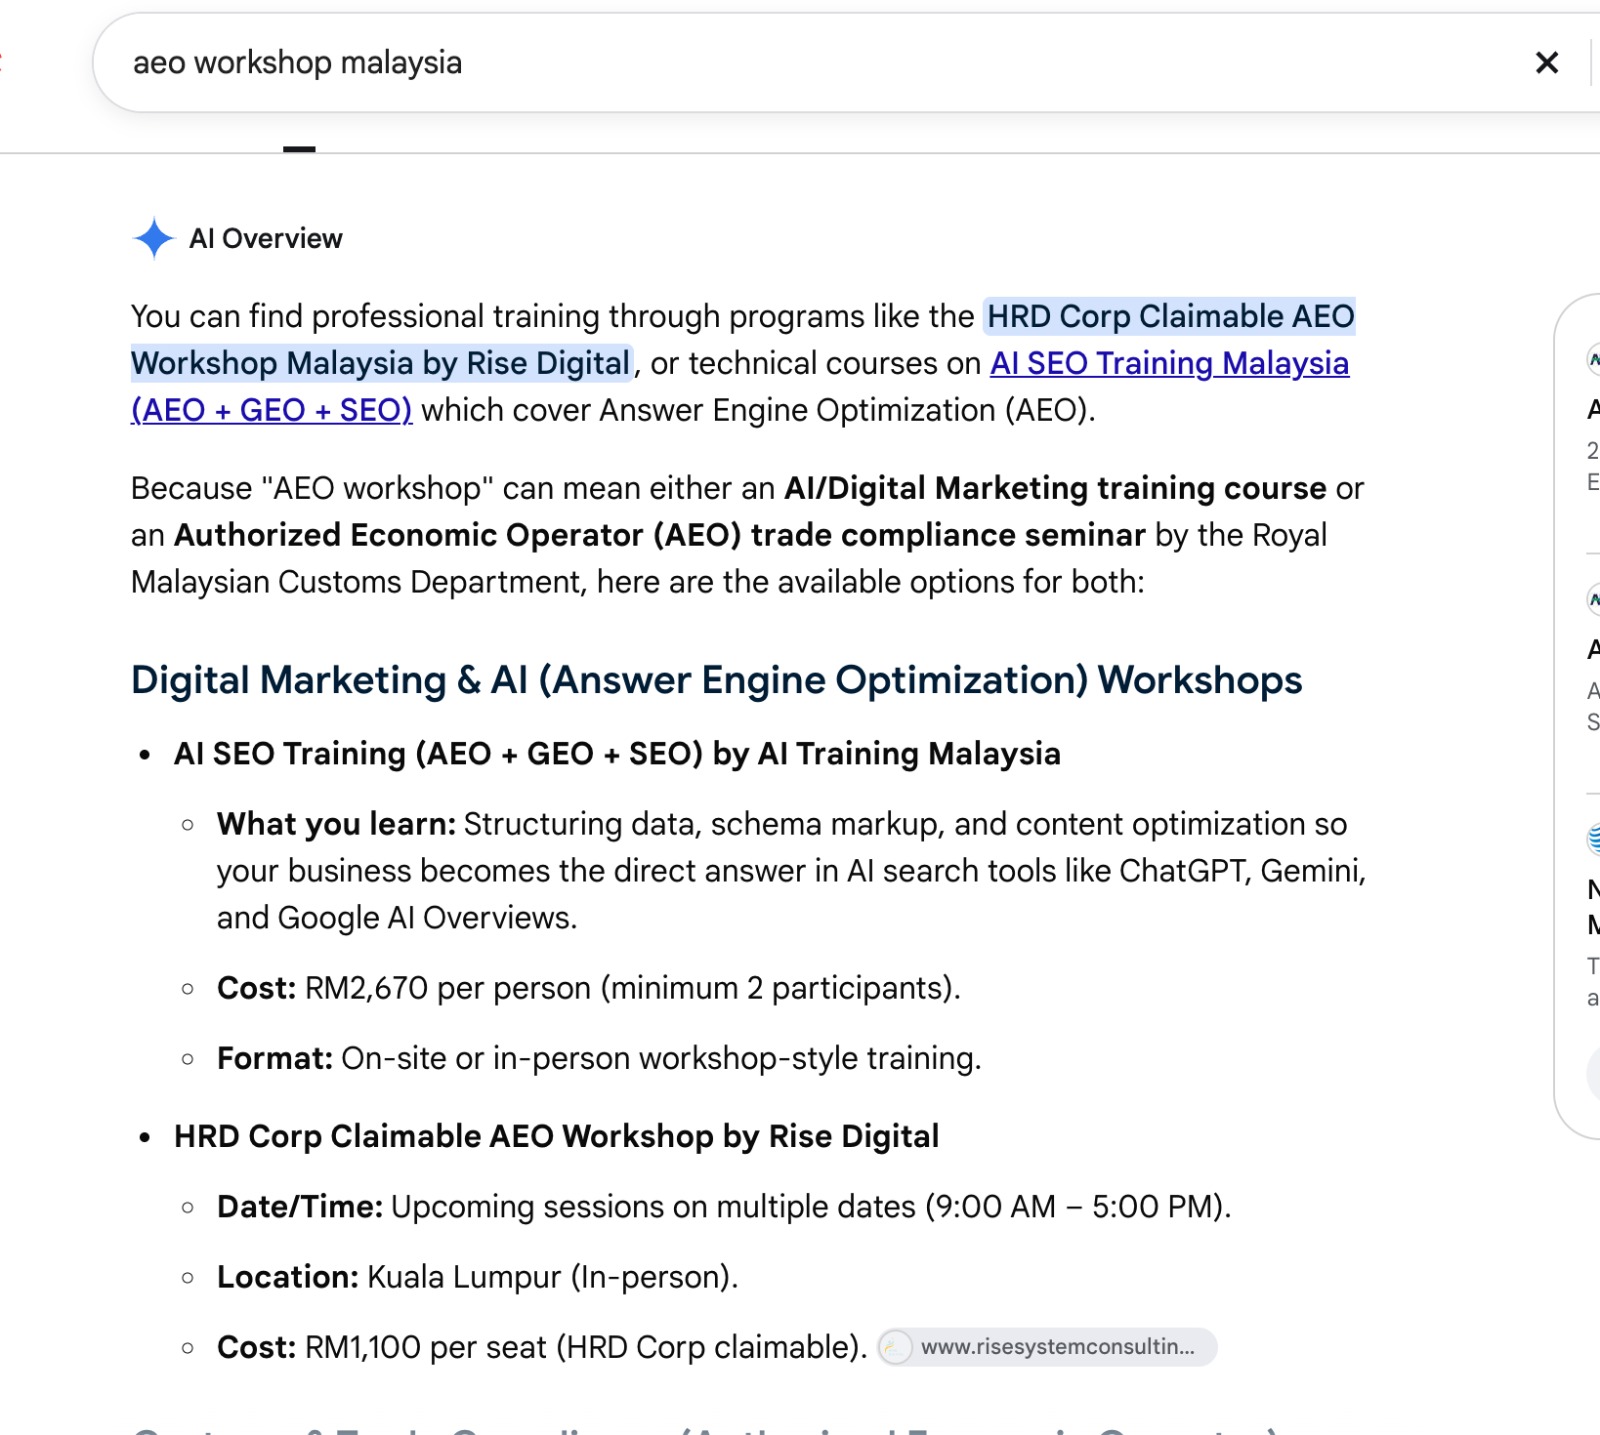This screenshot has width=1600, height=1435.
Task: Click the 'Cost: RM2,670 per person' line
Action: click(x=588, y=988)
